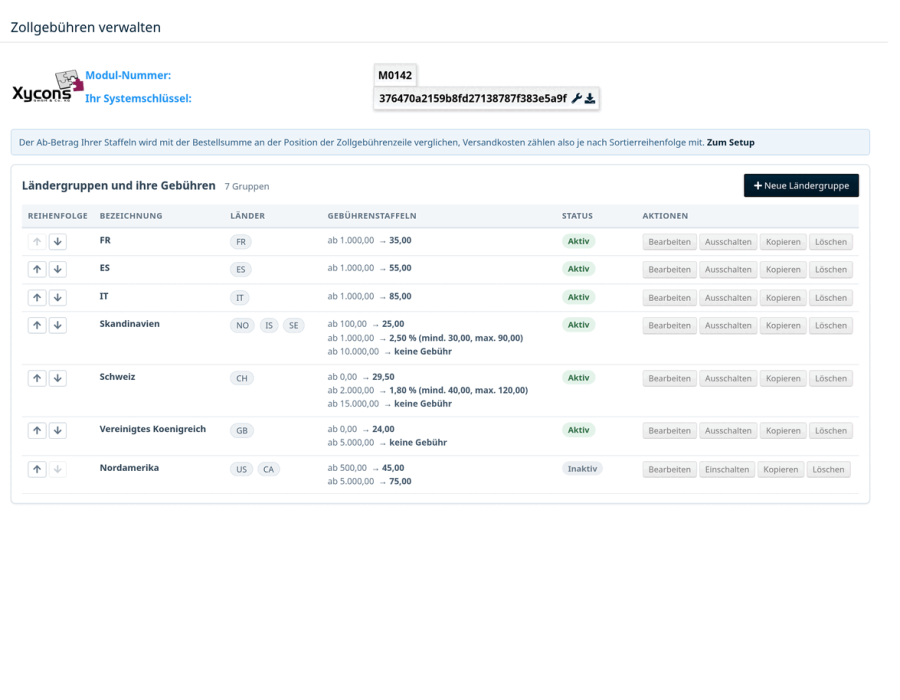Click the CA country tag in Nordamerika
Viewport: 900px width, 700px height.
[268, 469]
